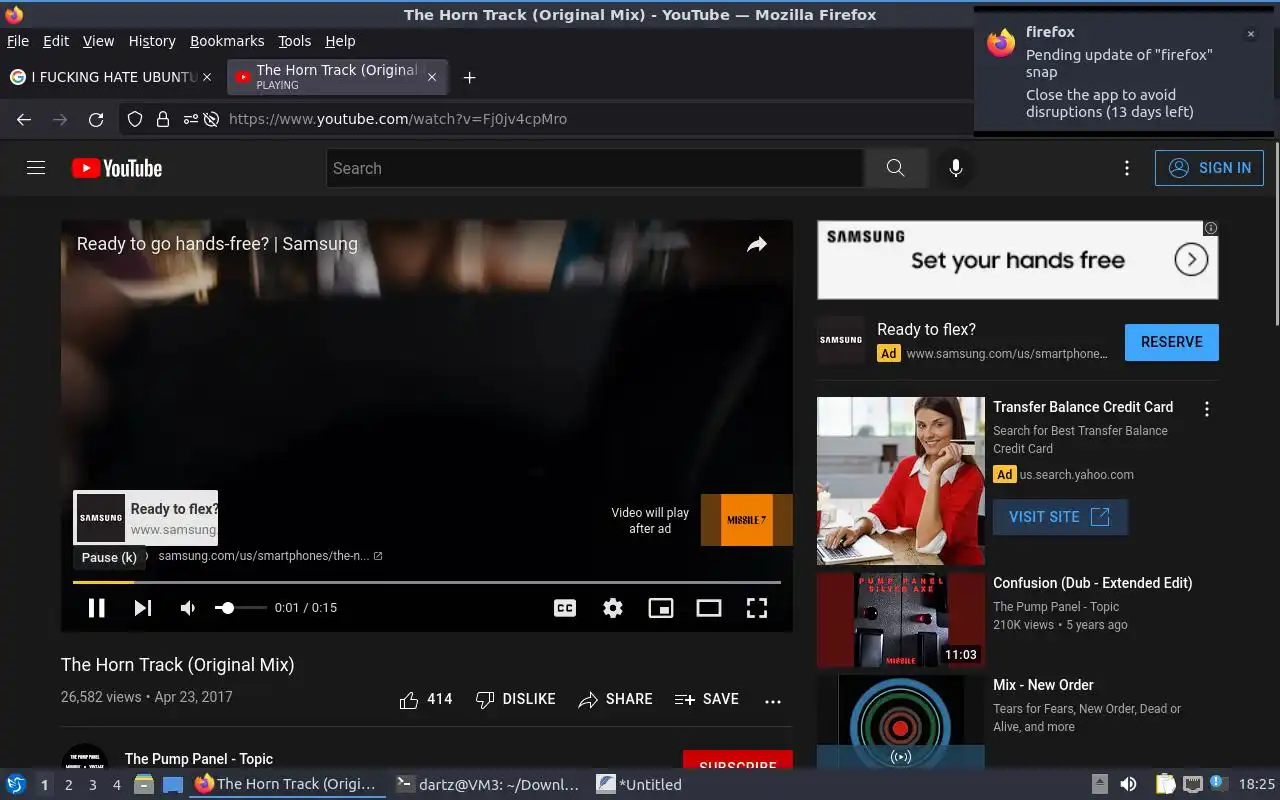Switch to theater mode
Viewport: 1280px width, 800px height.
709,608
